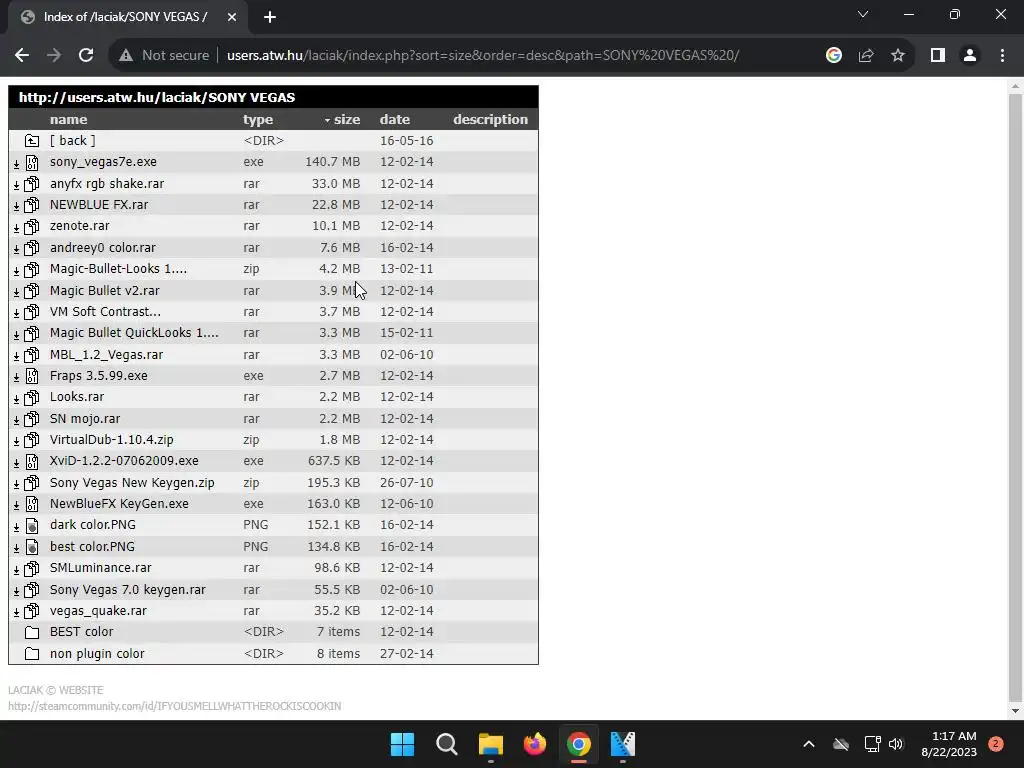
Task: Click the executable icon beside NewBlueFX KeyGen.exe
Action: pos(31,504)
